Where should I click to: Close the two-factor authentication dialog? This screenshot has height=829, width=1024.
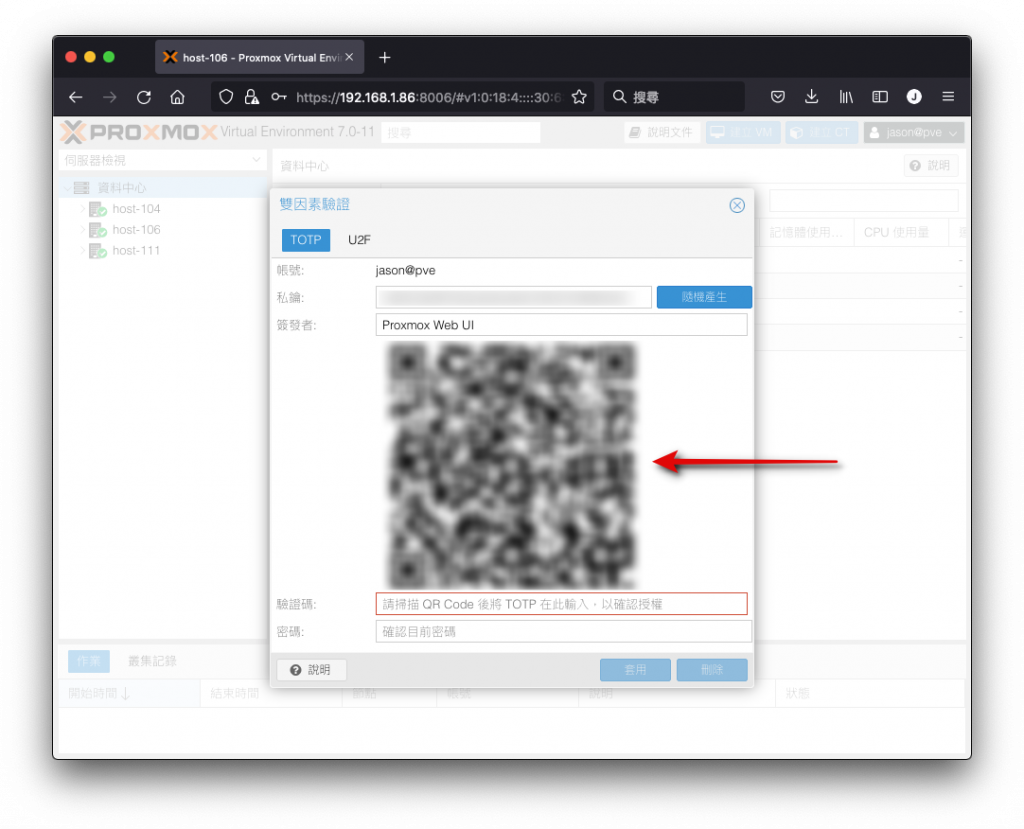[737, 205]
